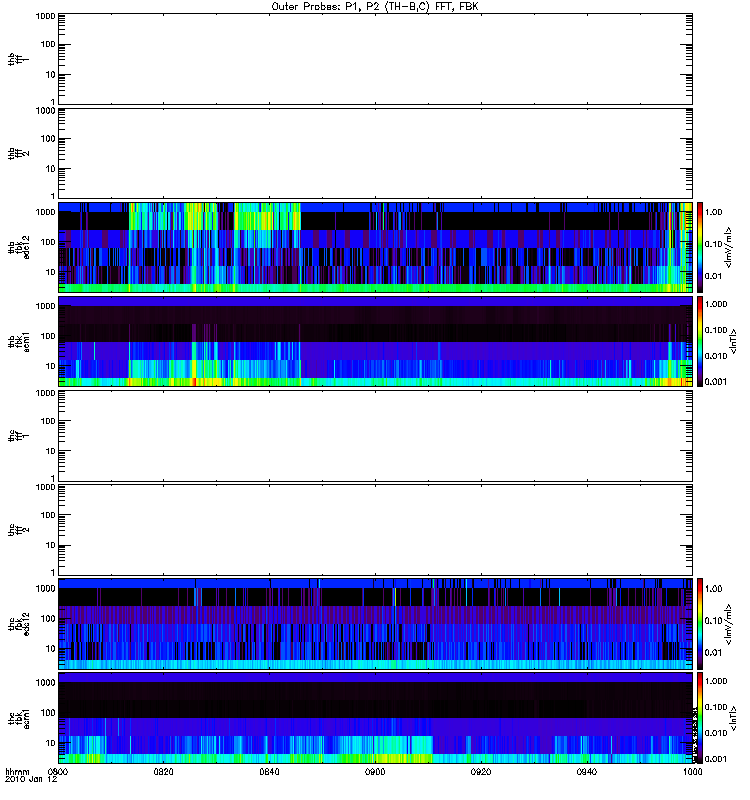Click the "1000" tick of the thb fff 1 panel
Screen dimensions: 750x800
[x=45, y=16]
